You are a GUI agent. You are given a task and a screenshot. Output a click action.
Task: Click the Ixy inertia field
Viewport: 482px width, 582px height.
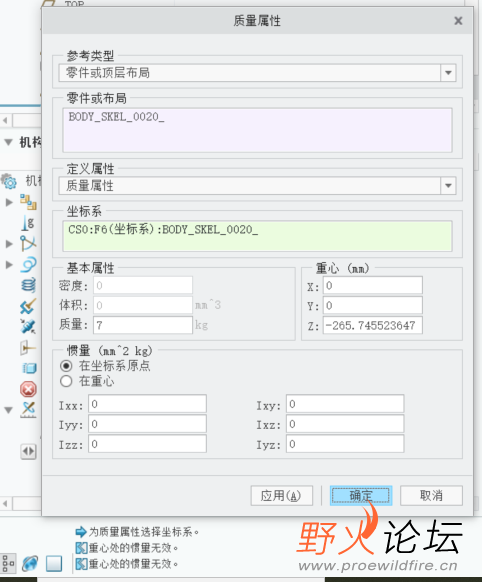(x=345, y=404)
